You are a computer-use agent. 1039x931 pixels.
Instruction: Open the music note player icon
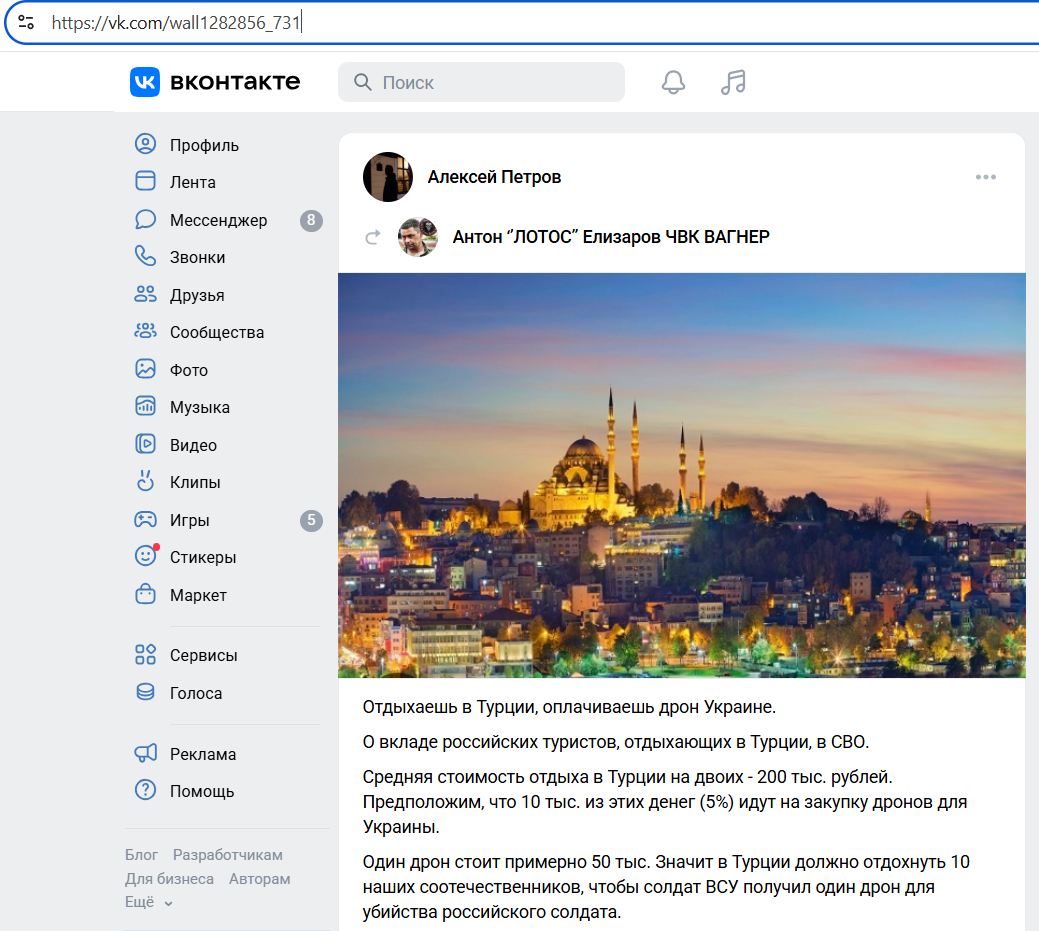(x=733, y=82)
